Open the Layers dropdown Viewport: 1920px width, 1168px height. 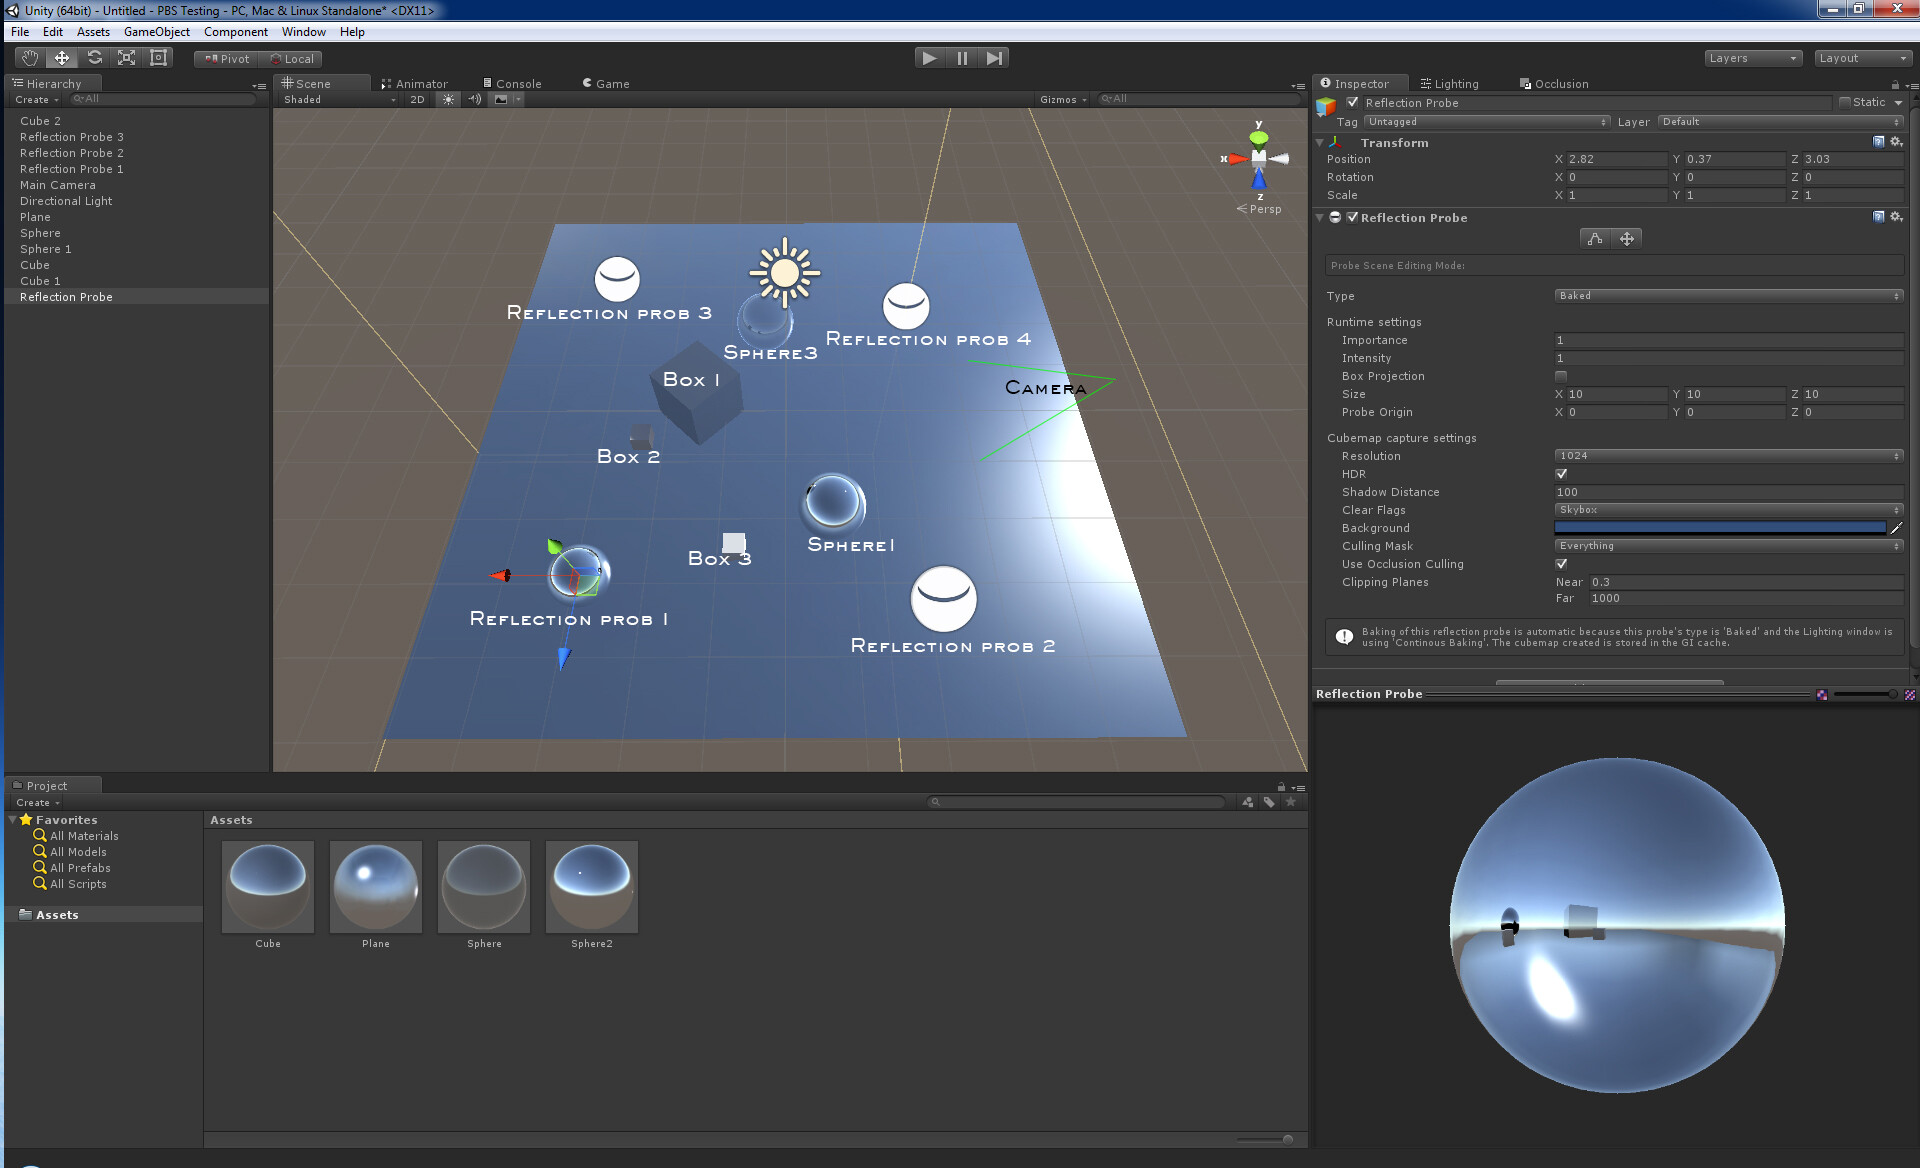pos(1753,58)
